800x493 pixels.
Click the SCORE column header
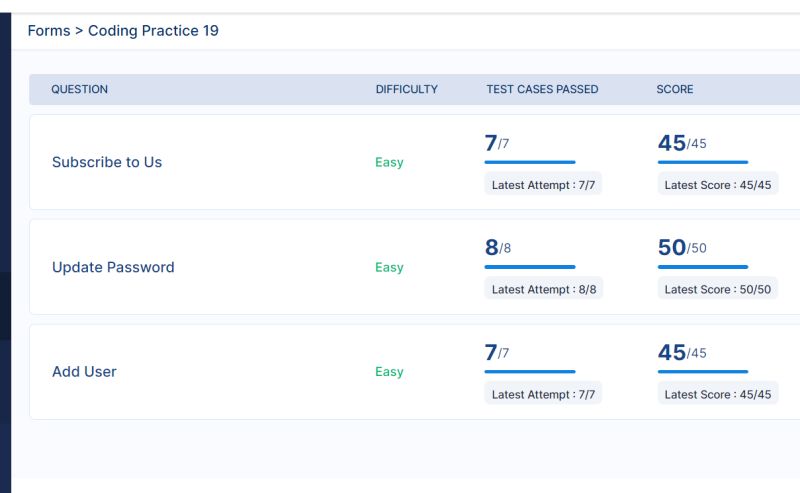[x=674, y=89]
